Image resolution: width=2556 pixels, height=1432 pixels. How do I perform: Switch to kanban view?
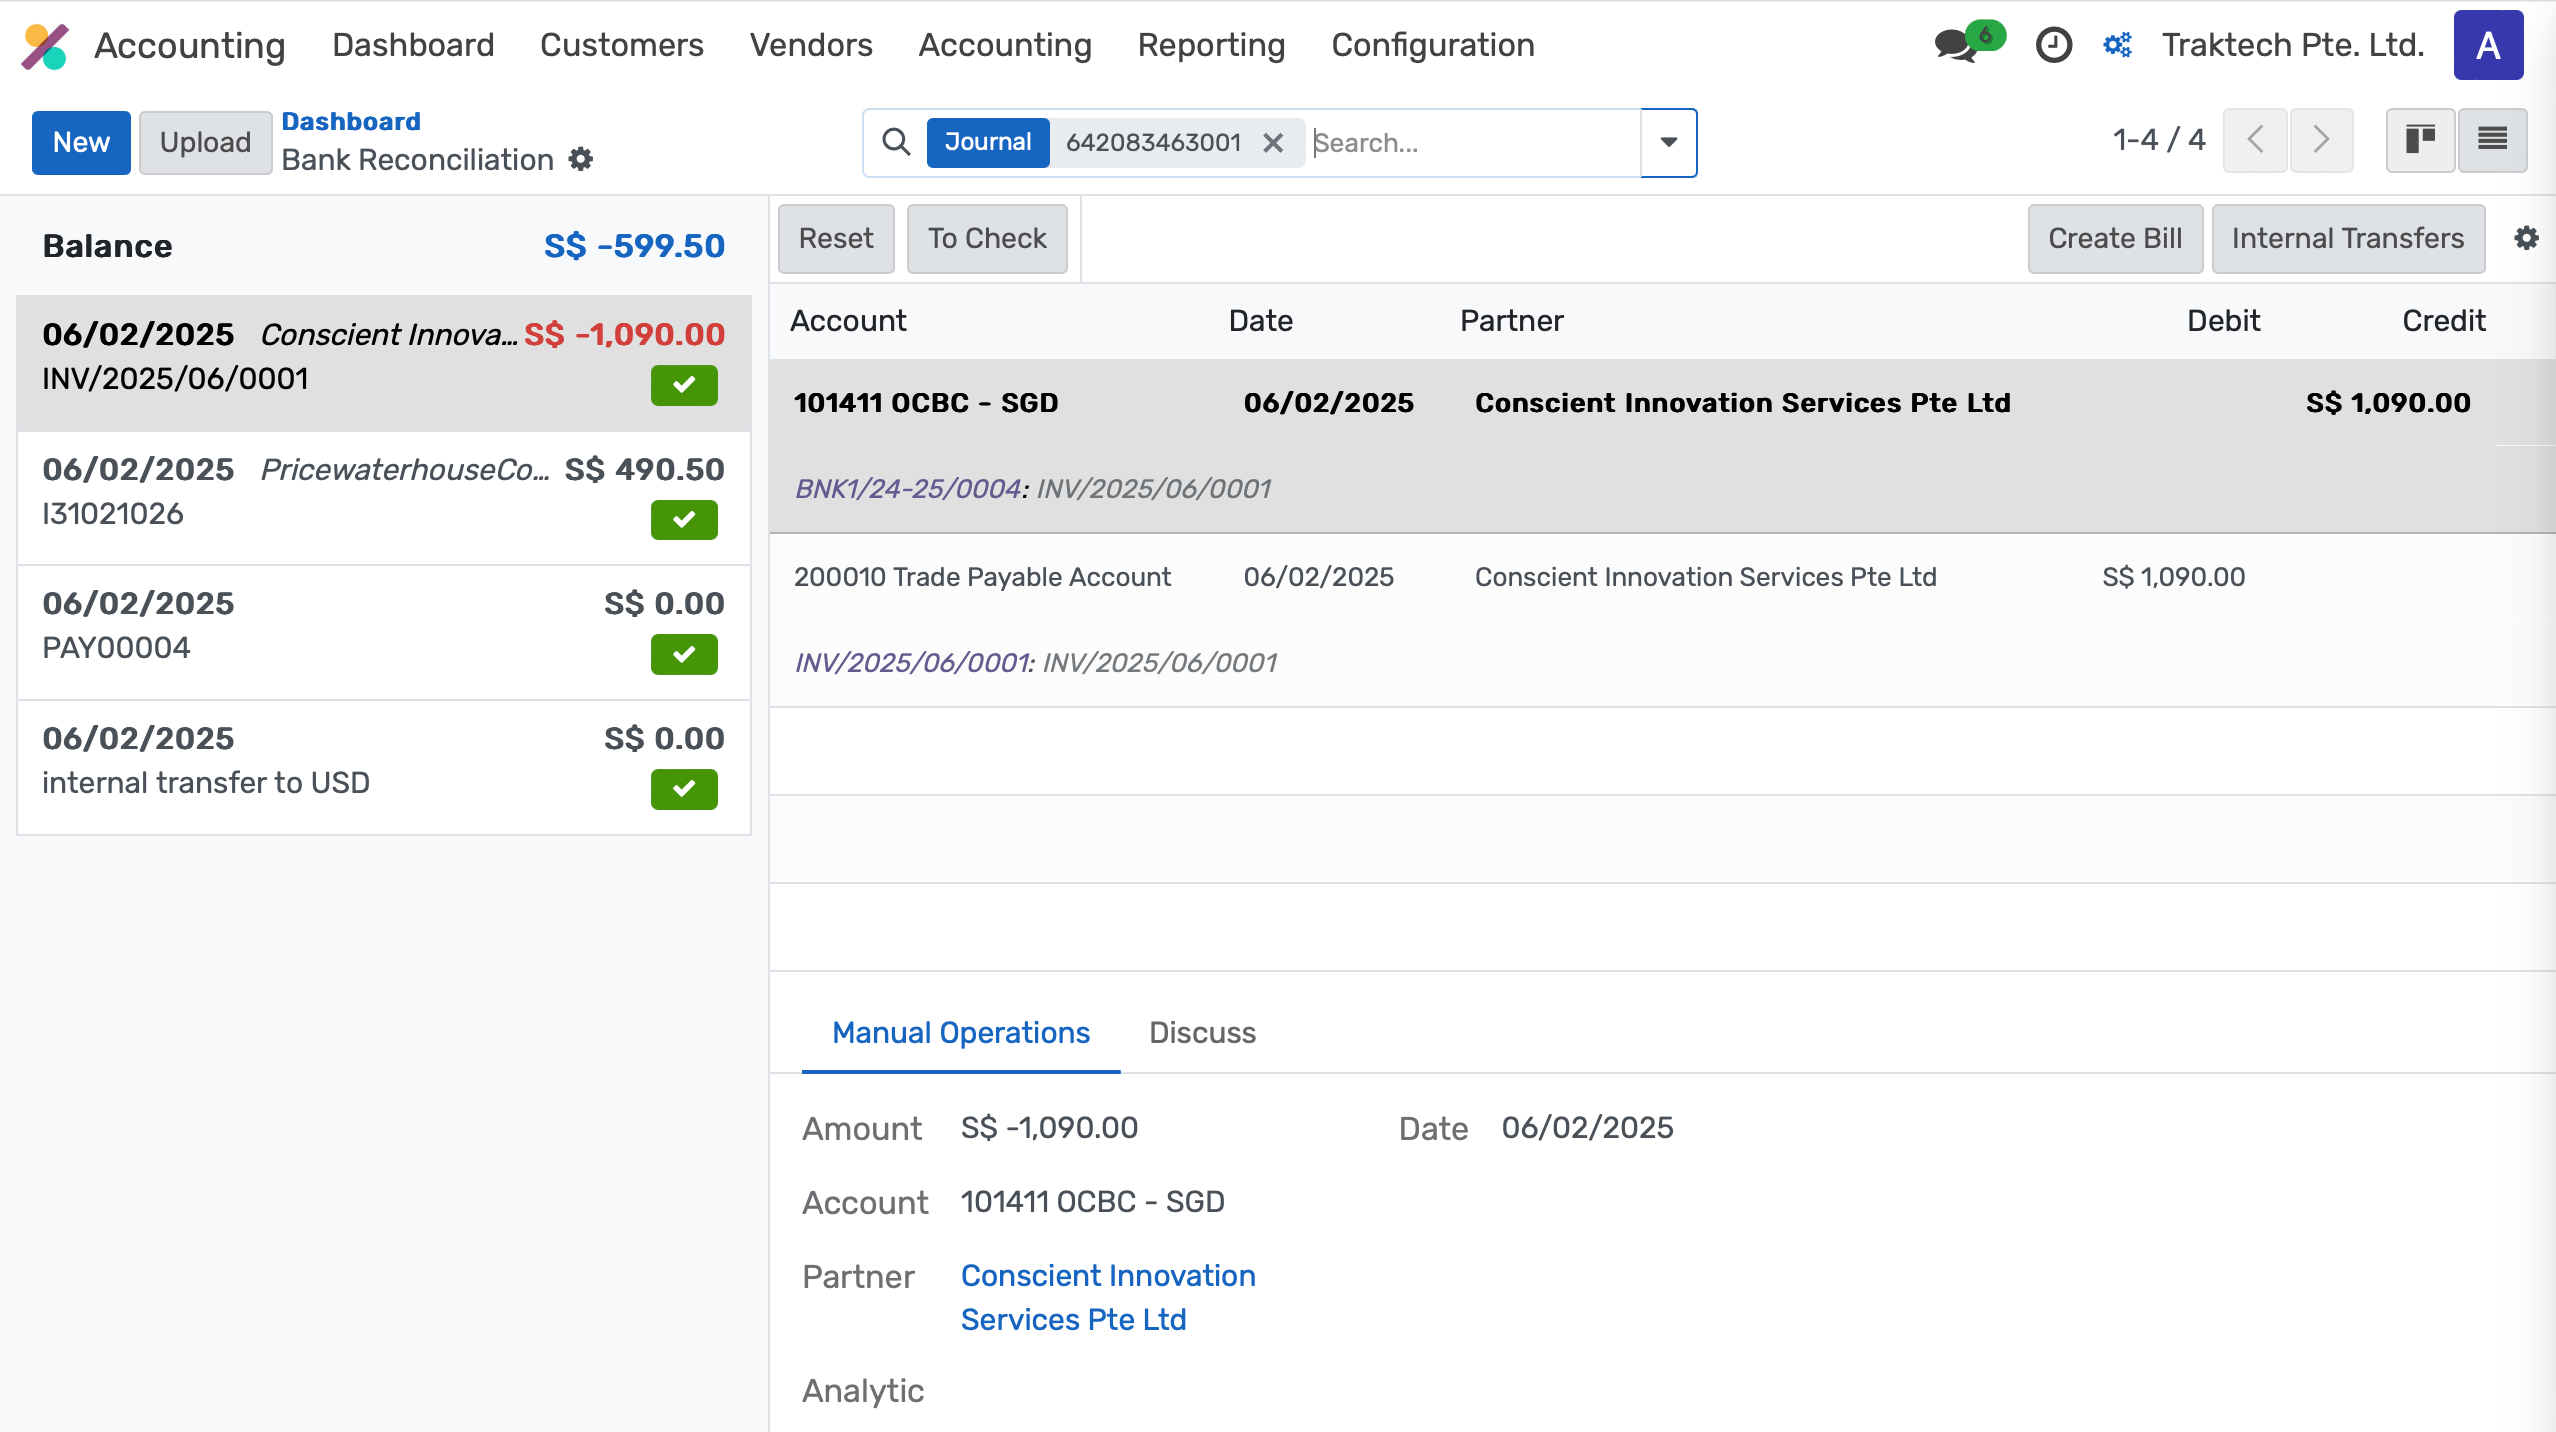pyautogui.click(x=2421, y=140)
